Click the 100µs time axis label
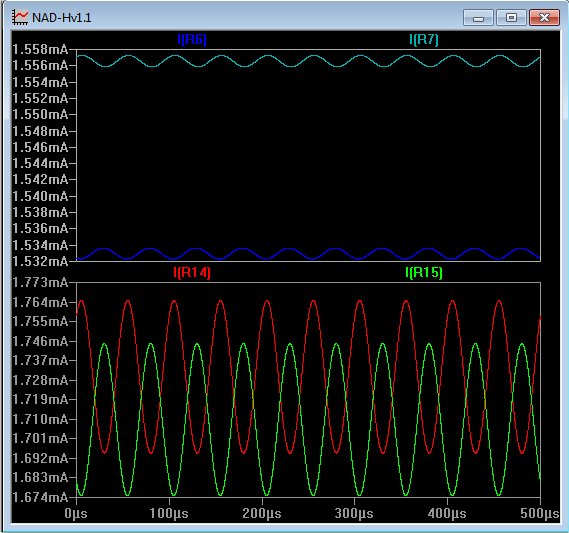This screenshot has height=533, width=569. pyautogui.click(x=169, y=514)
